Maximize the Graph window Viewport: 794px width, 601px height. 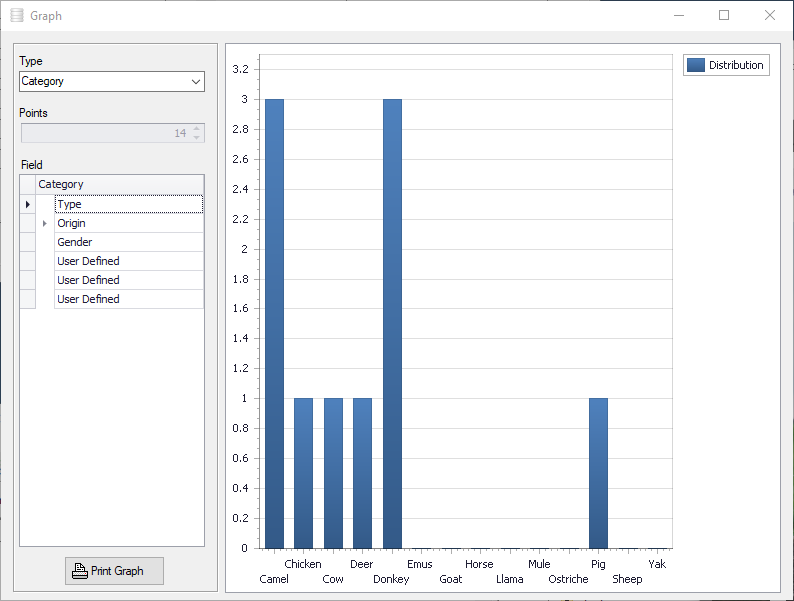(724, 16)
